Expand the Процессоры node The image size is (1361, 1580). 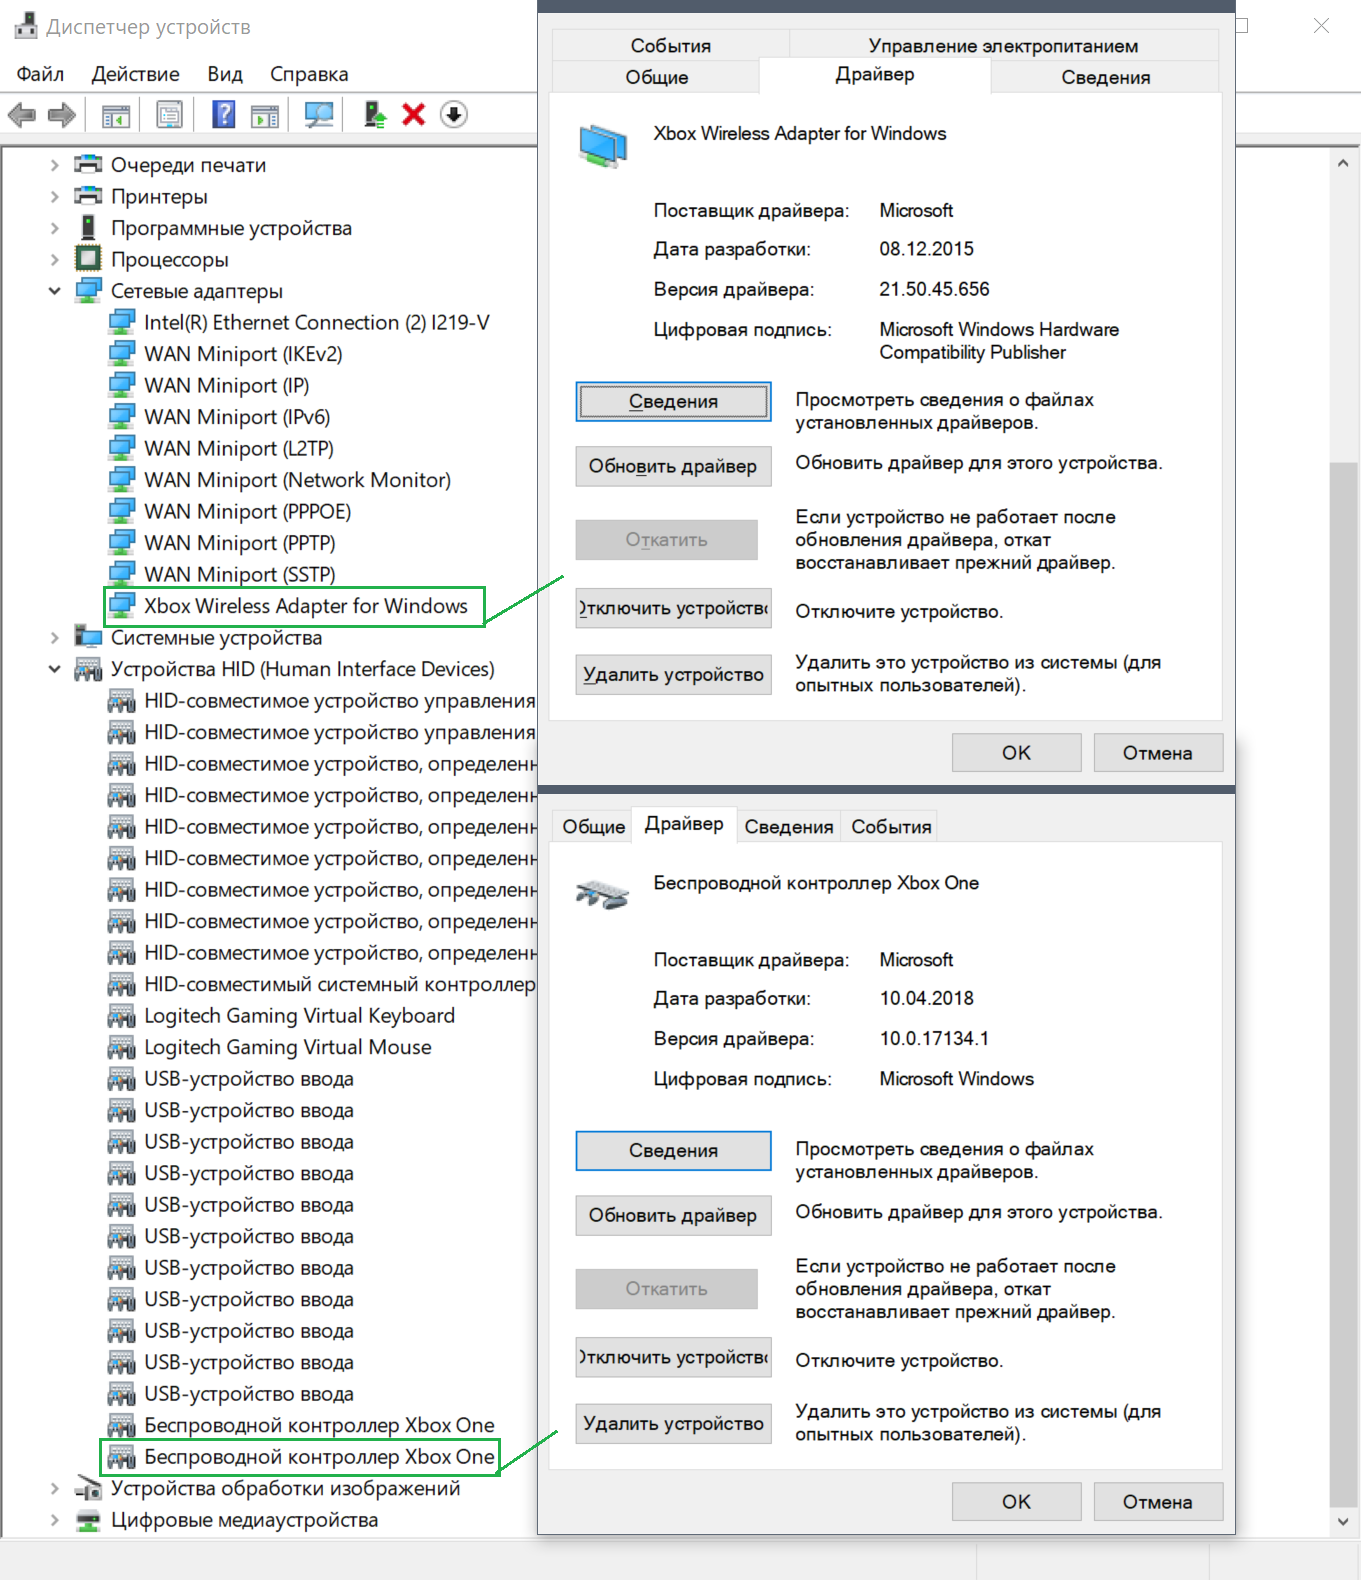[x=54, y=259]
